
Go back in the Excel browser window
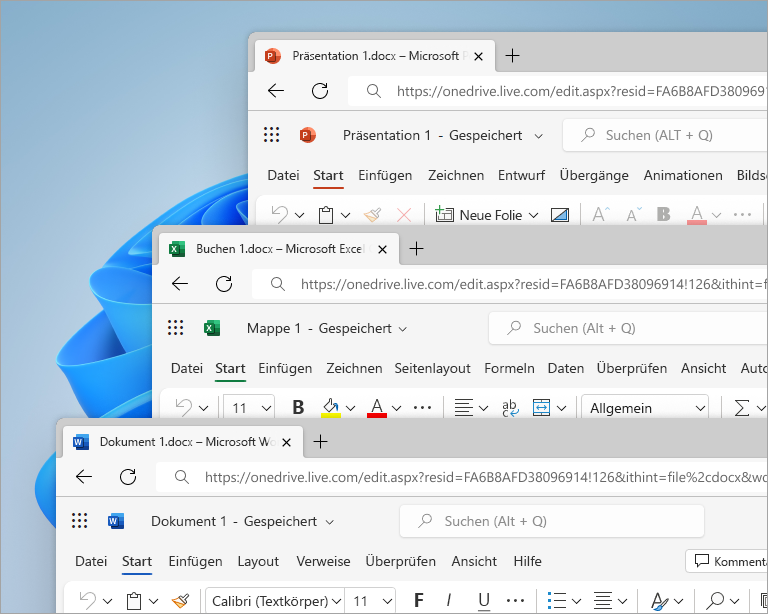coord(180,283)
